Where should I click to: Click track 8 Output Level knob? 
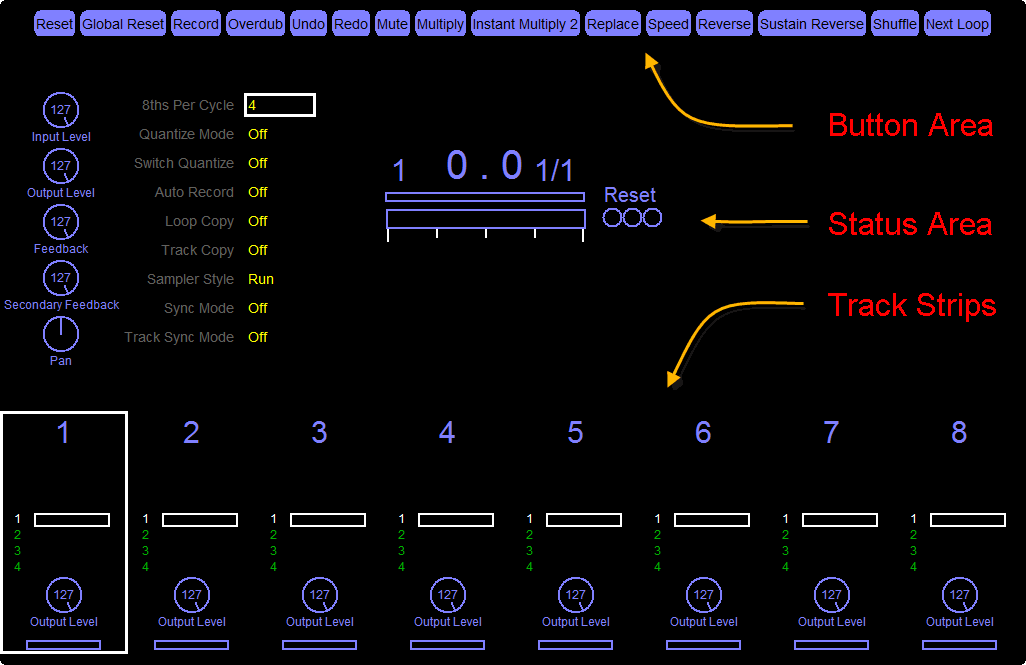[x=960, y=595]
